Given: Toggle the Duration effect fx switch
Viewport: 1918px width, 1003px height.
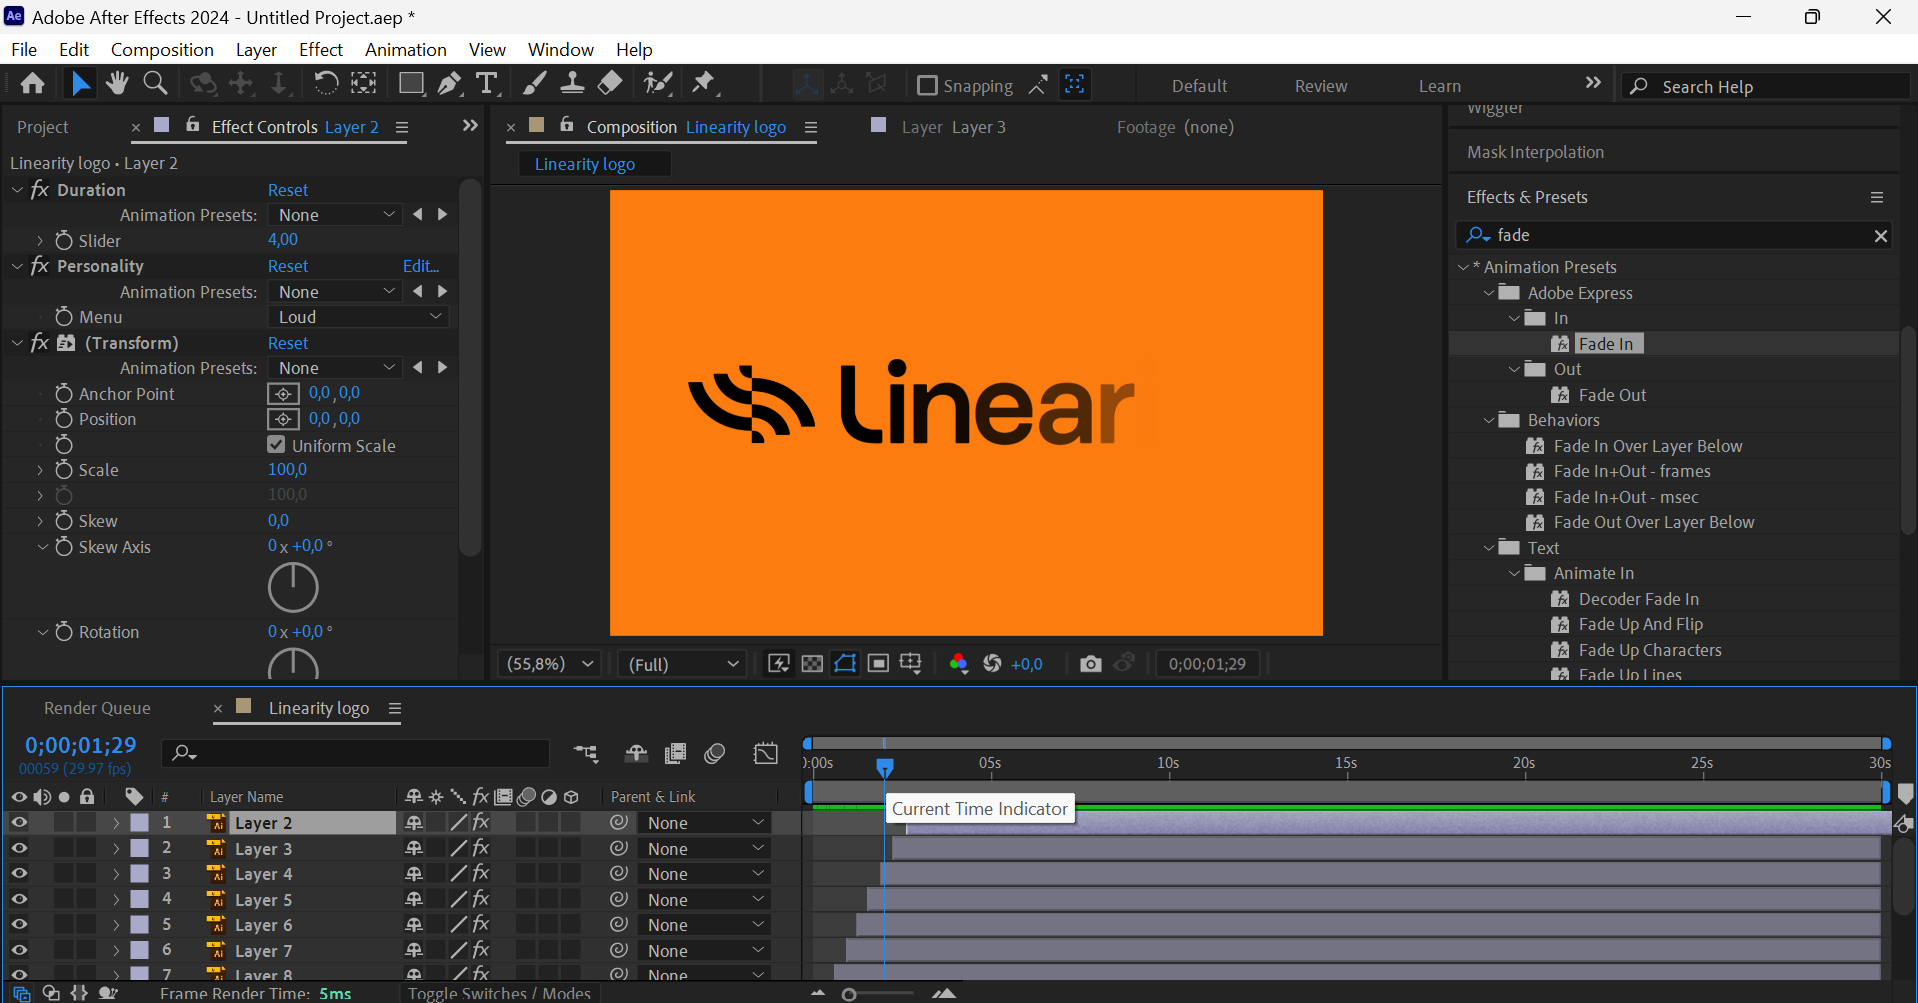Looking at the screenshot, I should click(x=40, y=189).
